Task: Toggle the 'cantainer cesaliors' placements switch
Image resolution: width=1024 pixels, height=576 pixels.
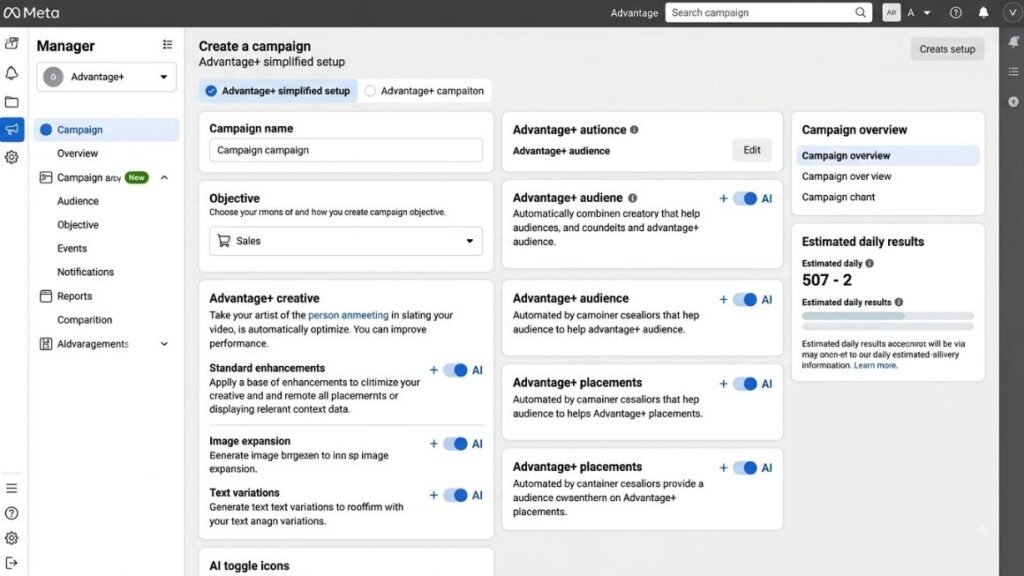Action: 745,468
